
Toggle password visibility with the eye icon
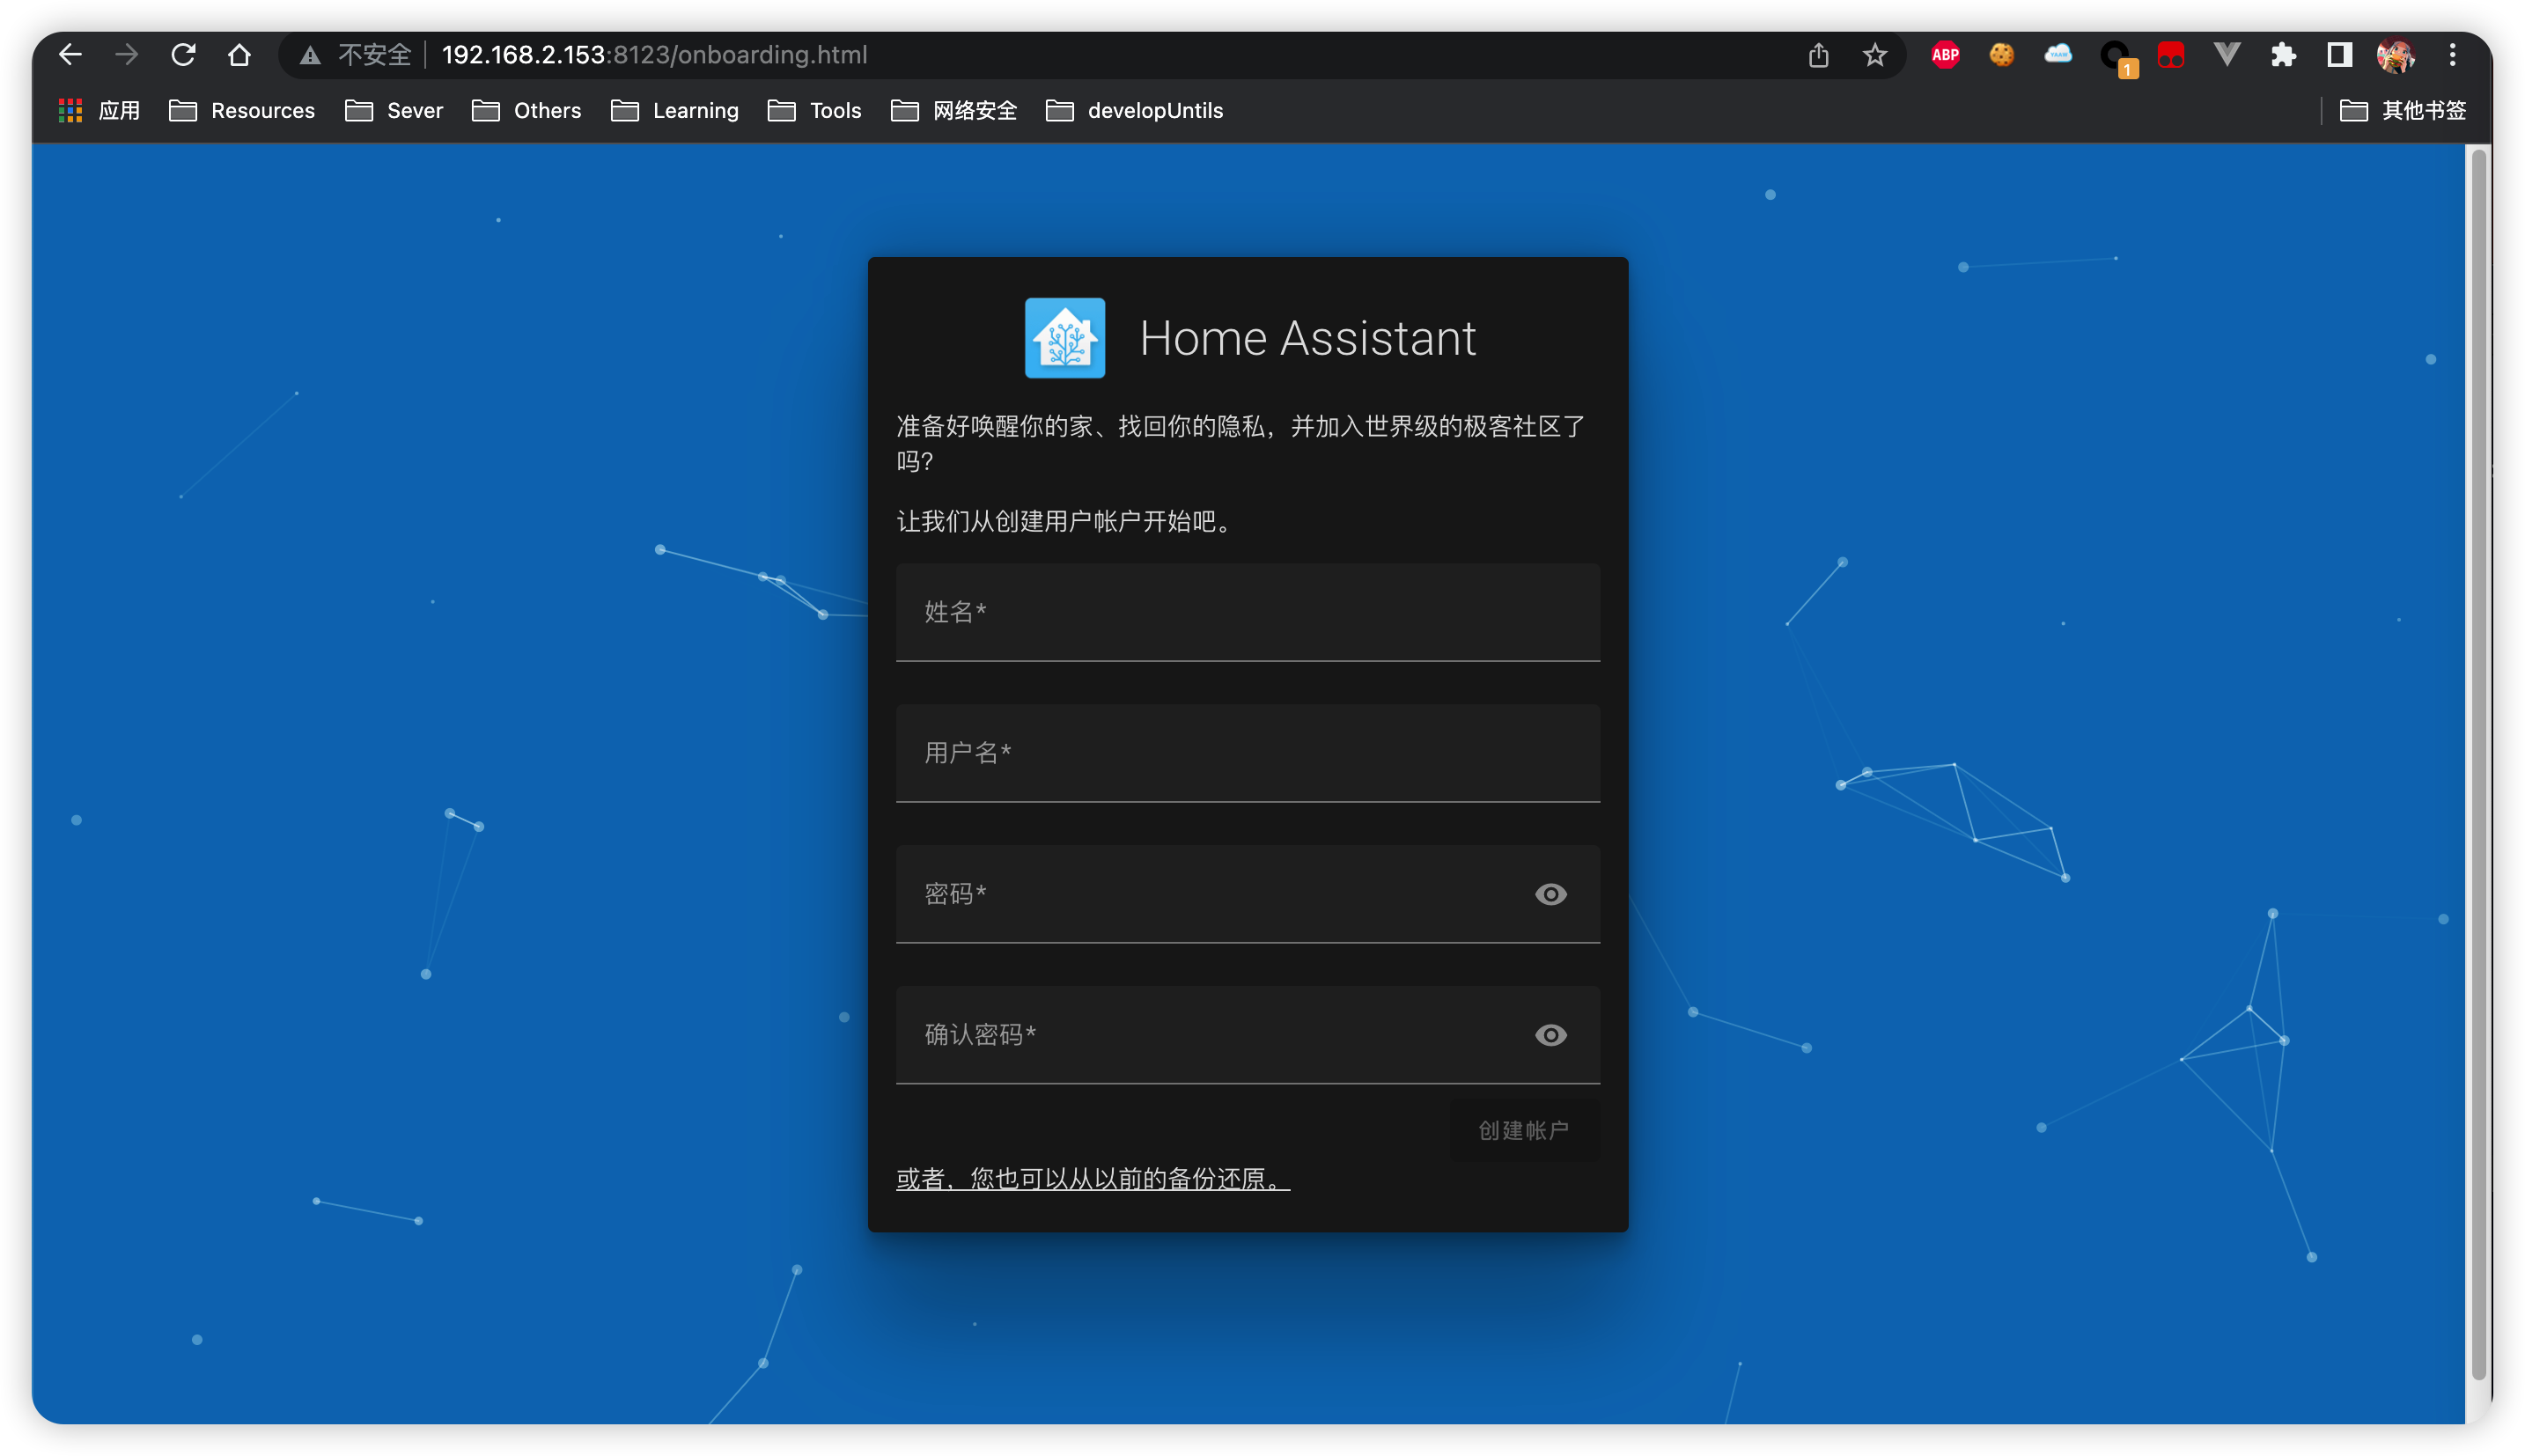point(1549,895)
